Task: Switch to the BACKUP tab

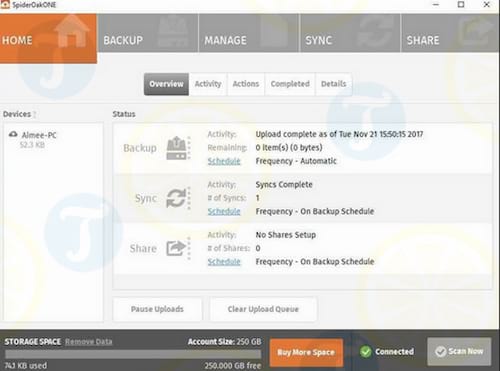Action: point(148,33)
